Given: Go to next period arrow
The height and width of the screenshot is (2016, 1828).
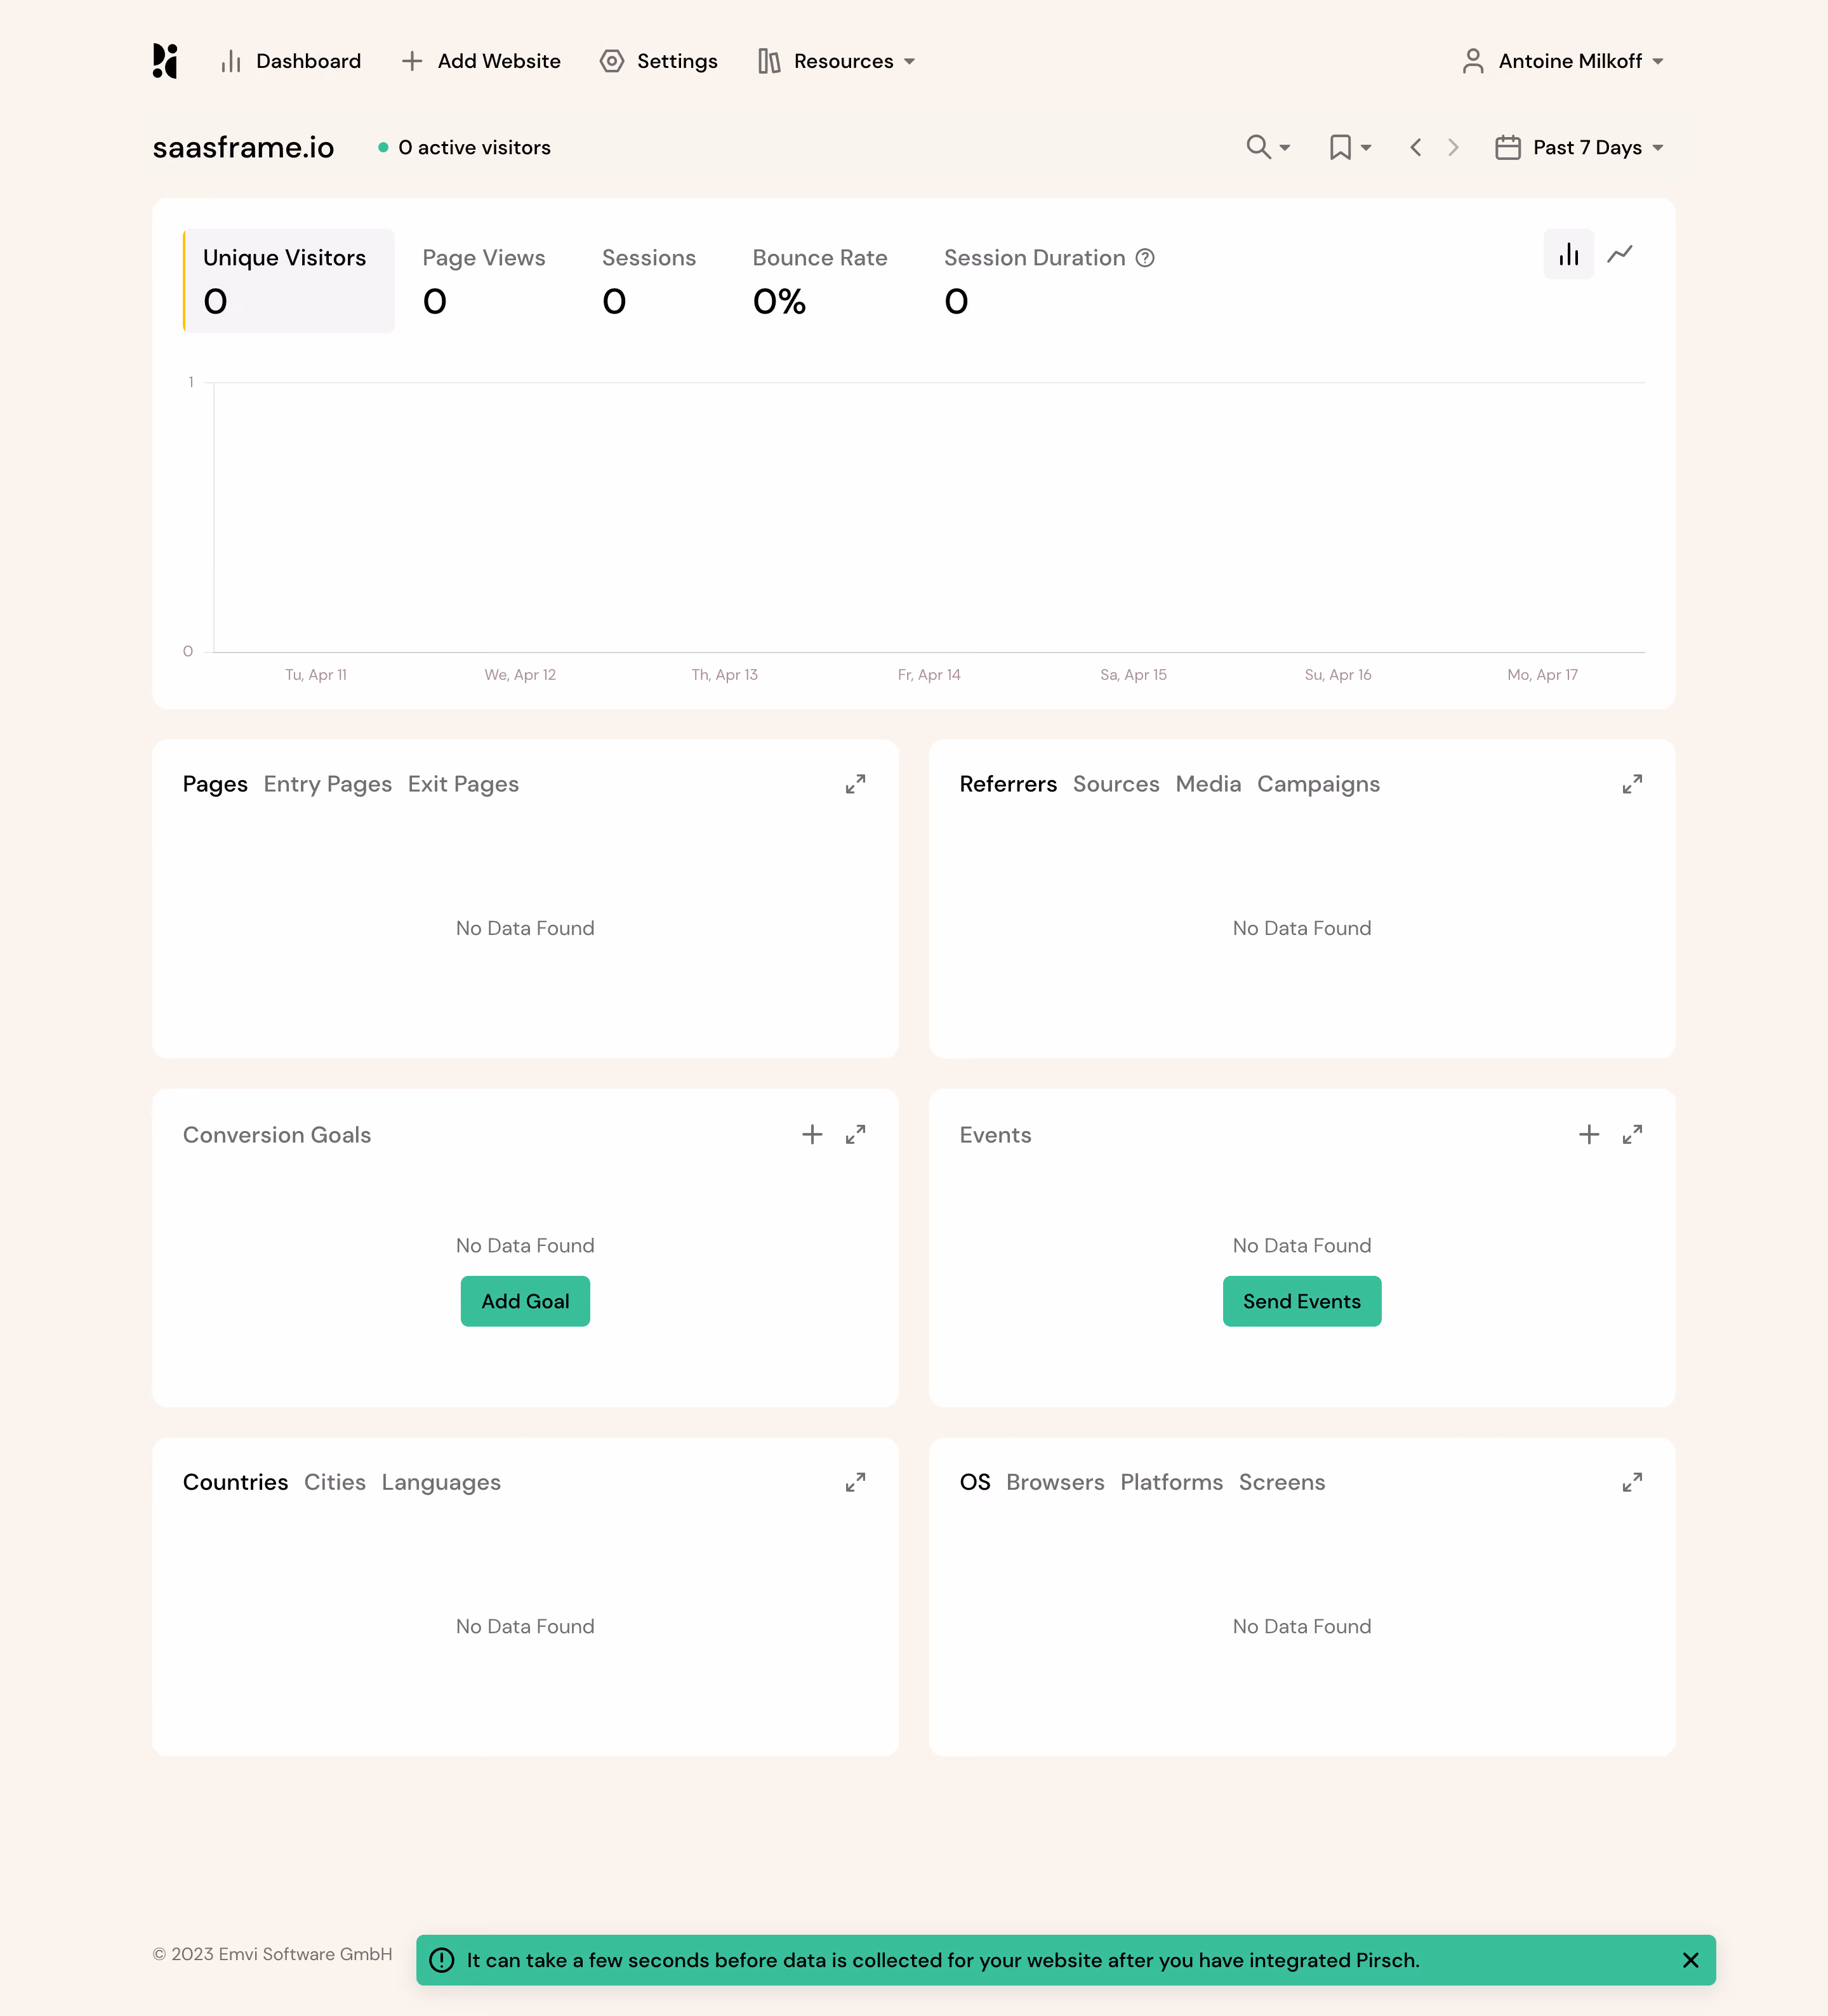Looking at the screenshot, I should 1453,147.
